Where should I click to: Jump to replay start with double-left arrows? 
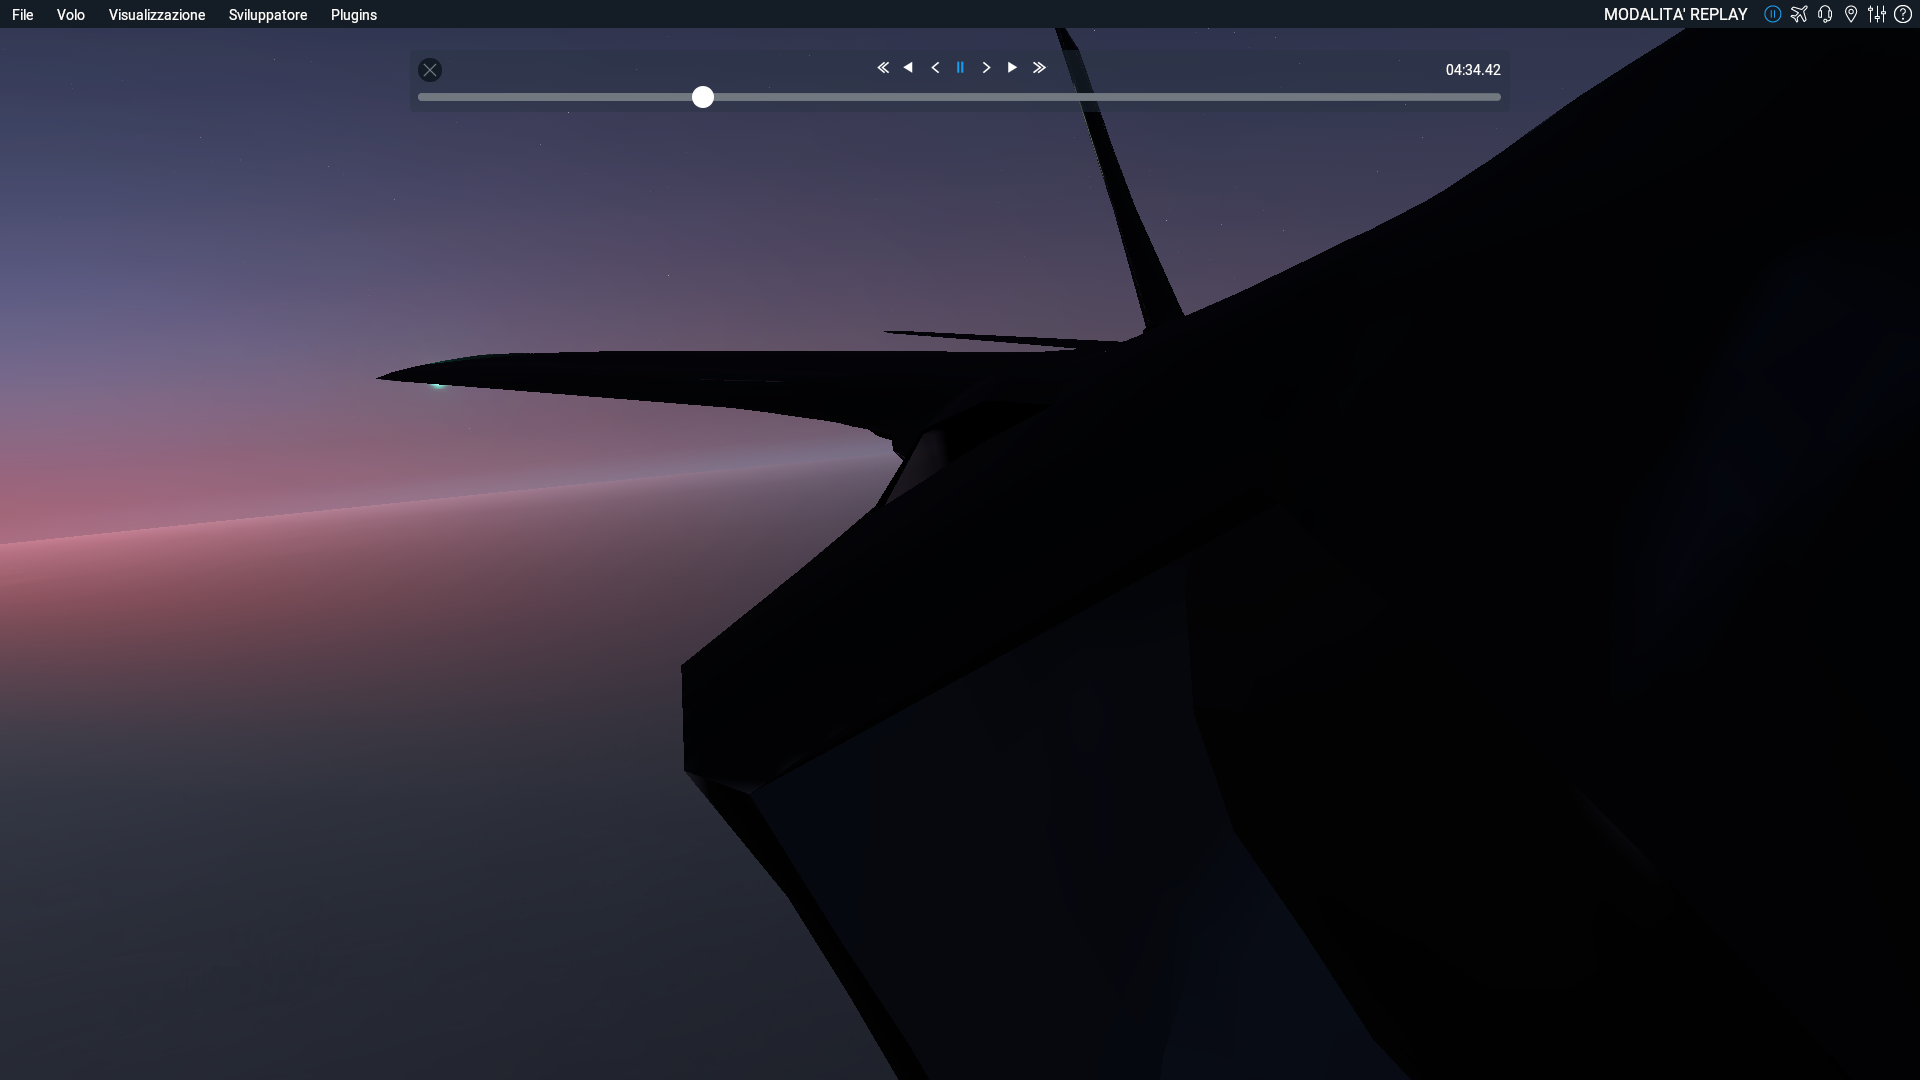click(883, 68)
